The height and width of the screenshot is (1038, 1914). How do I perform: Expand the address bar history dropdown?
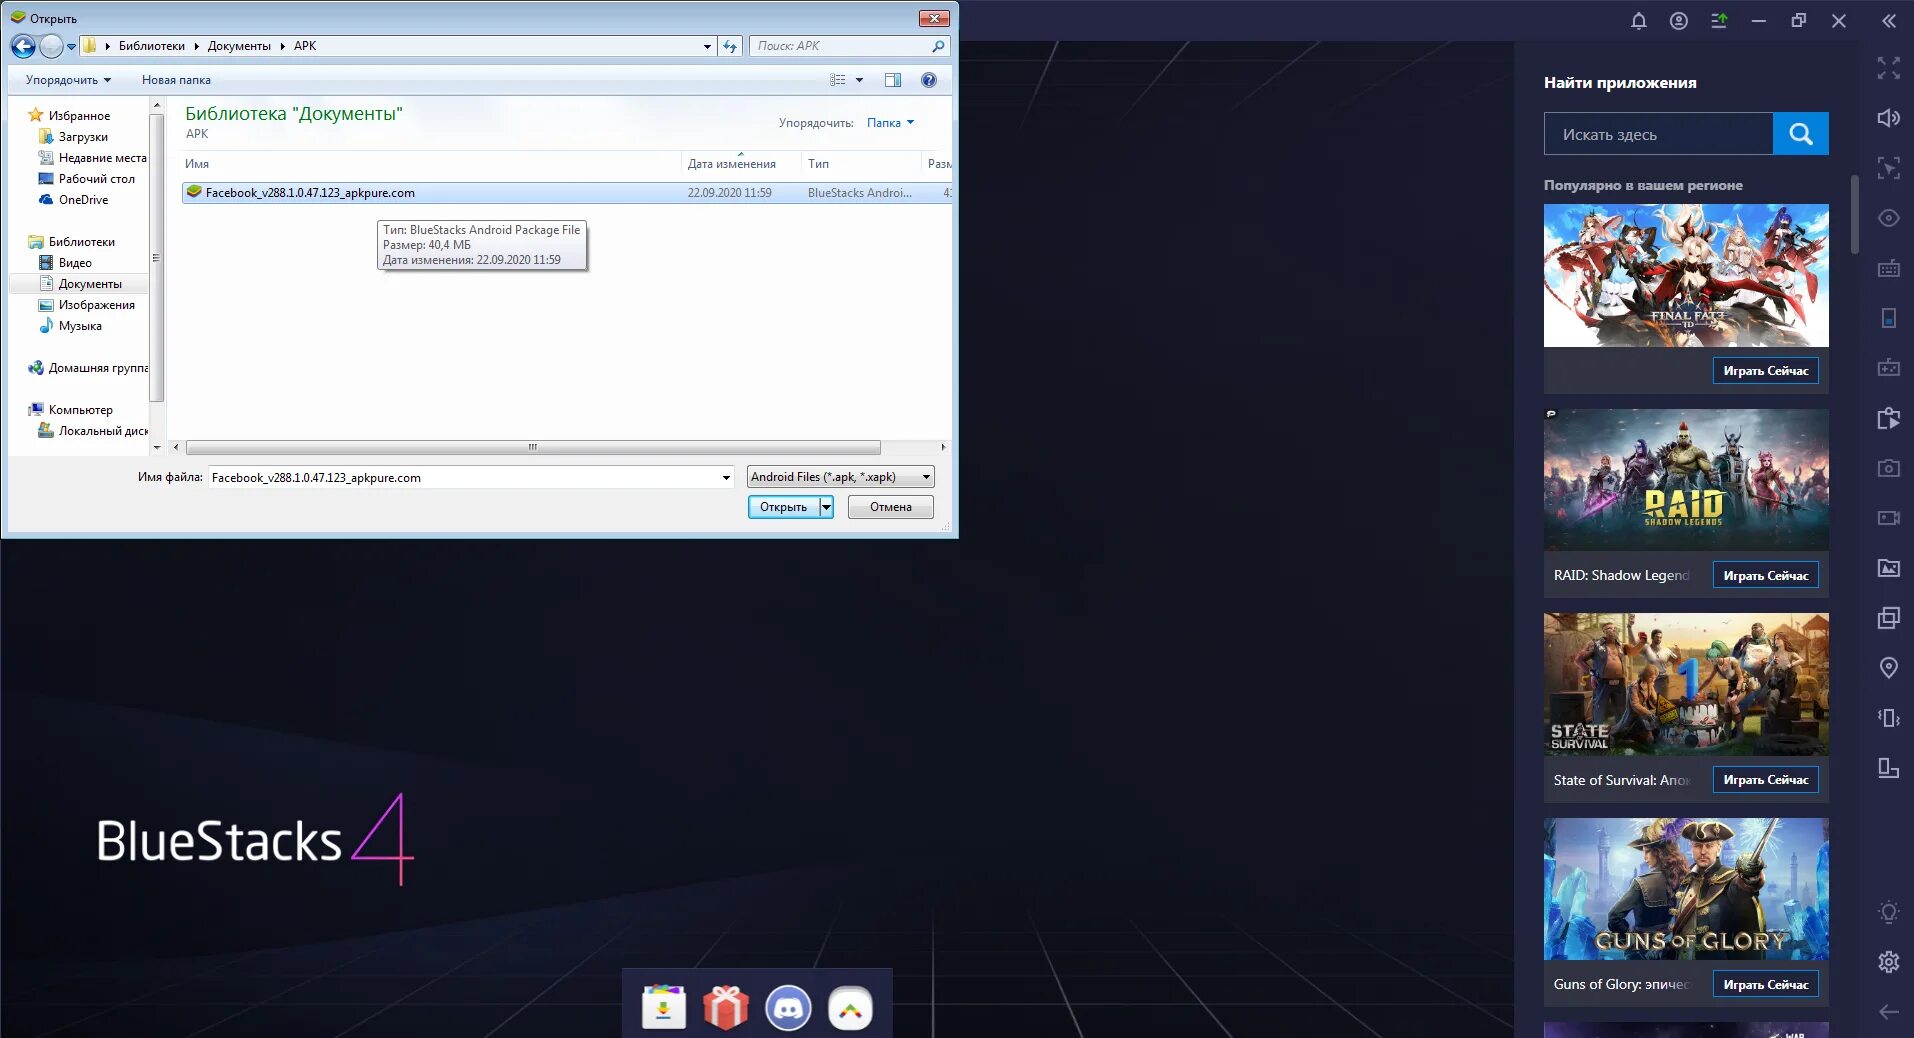(707, 46)
